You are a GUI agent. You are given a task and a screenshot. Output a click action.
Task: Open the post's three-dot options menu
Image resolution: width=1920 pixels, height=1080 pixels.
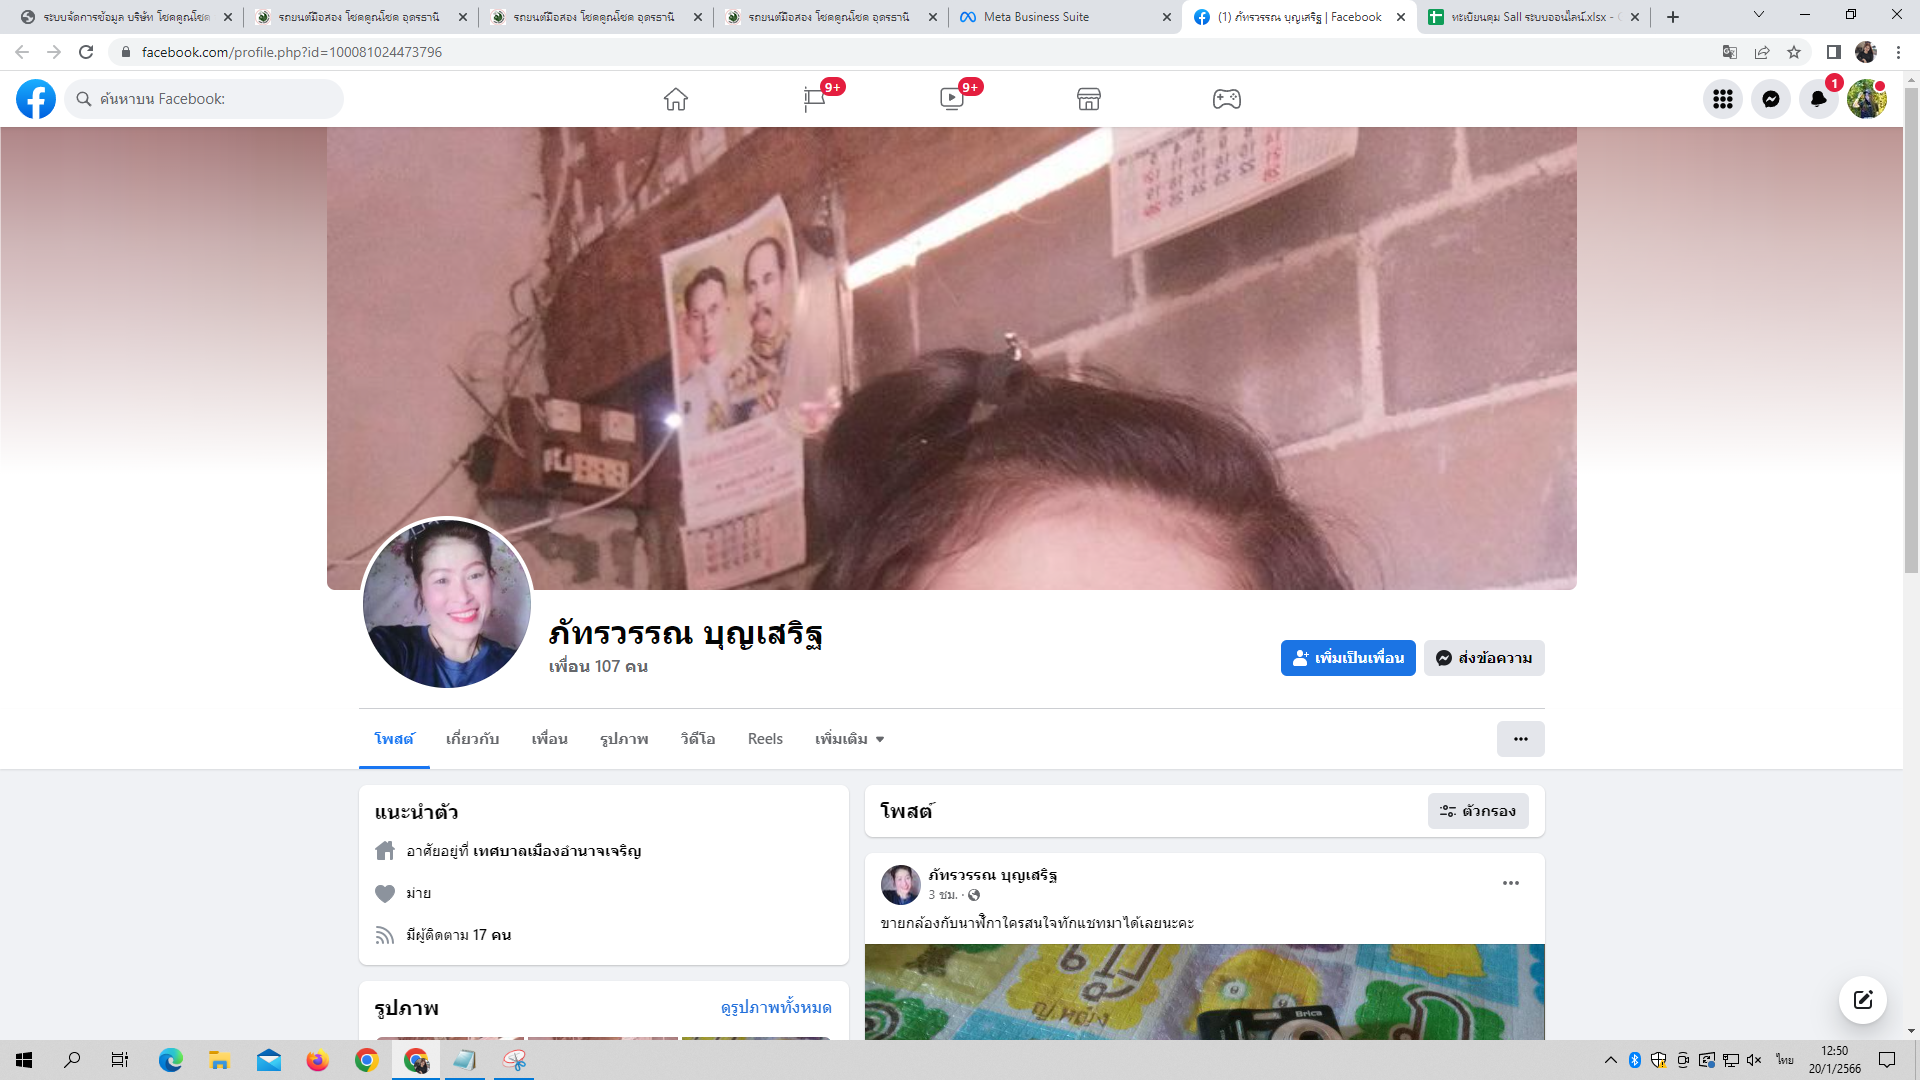[1511, 883]
